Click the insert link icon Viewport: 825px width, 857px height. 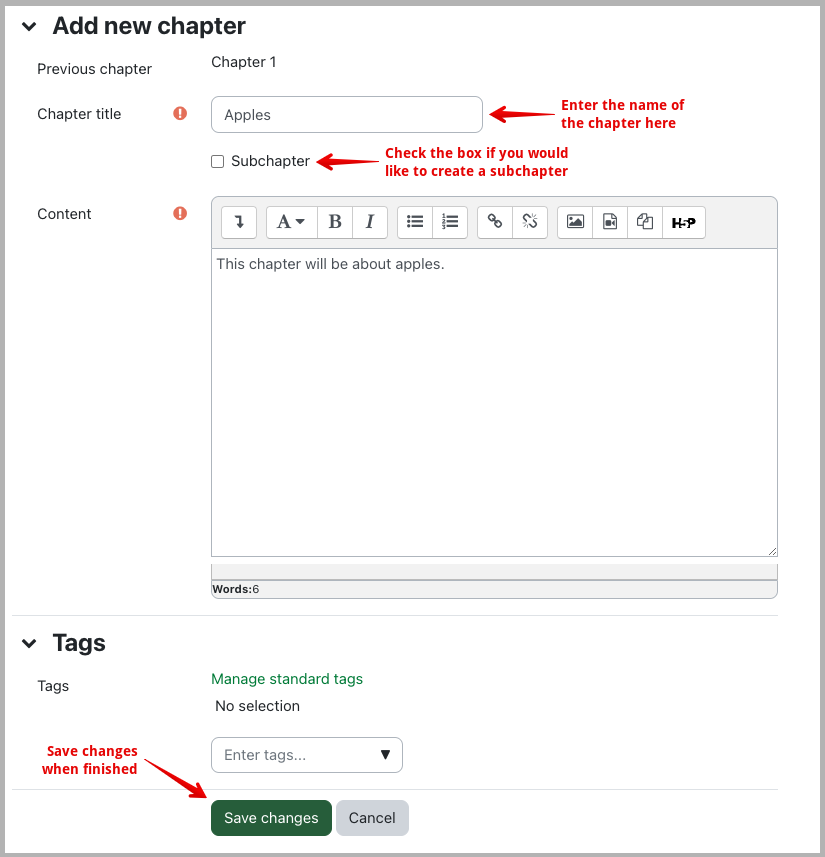(x=495, y=222)
